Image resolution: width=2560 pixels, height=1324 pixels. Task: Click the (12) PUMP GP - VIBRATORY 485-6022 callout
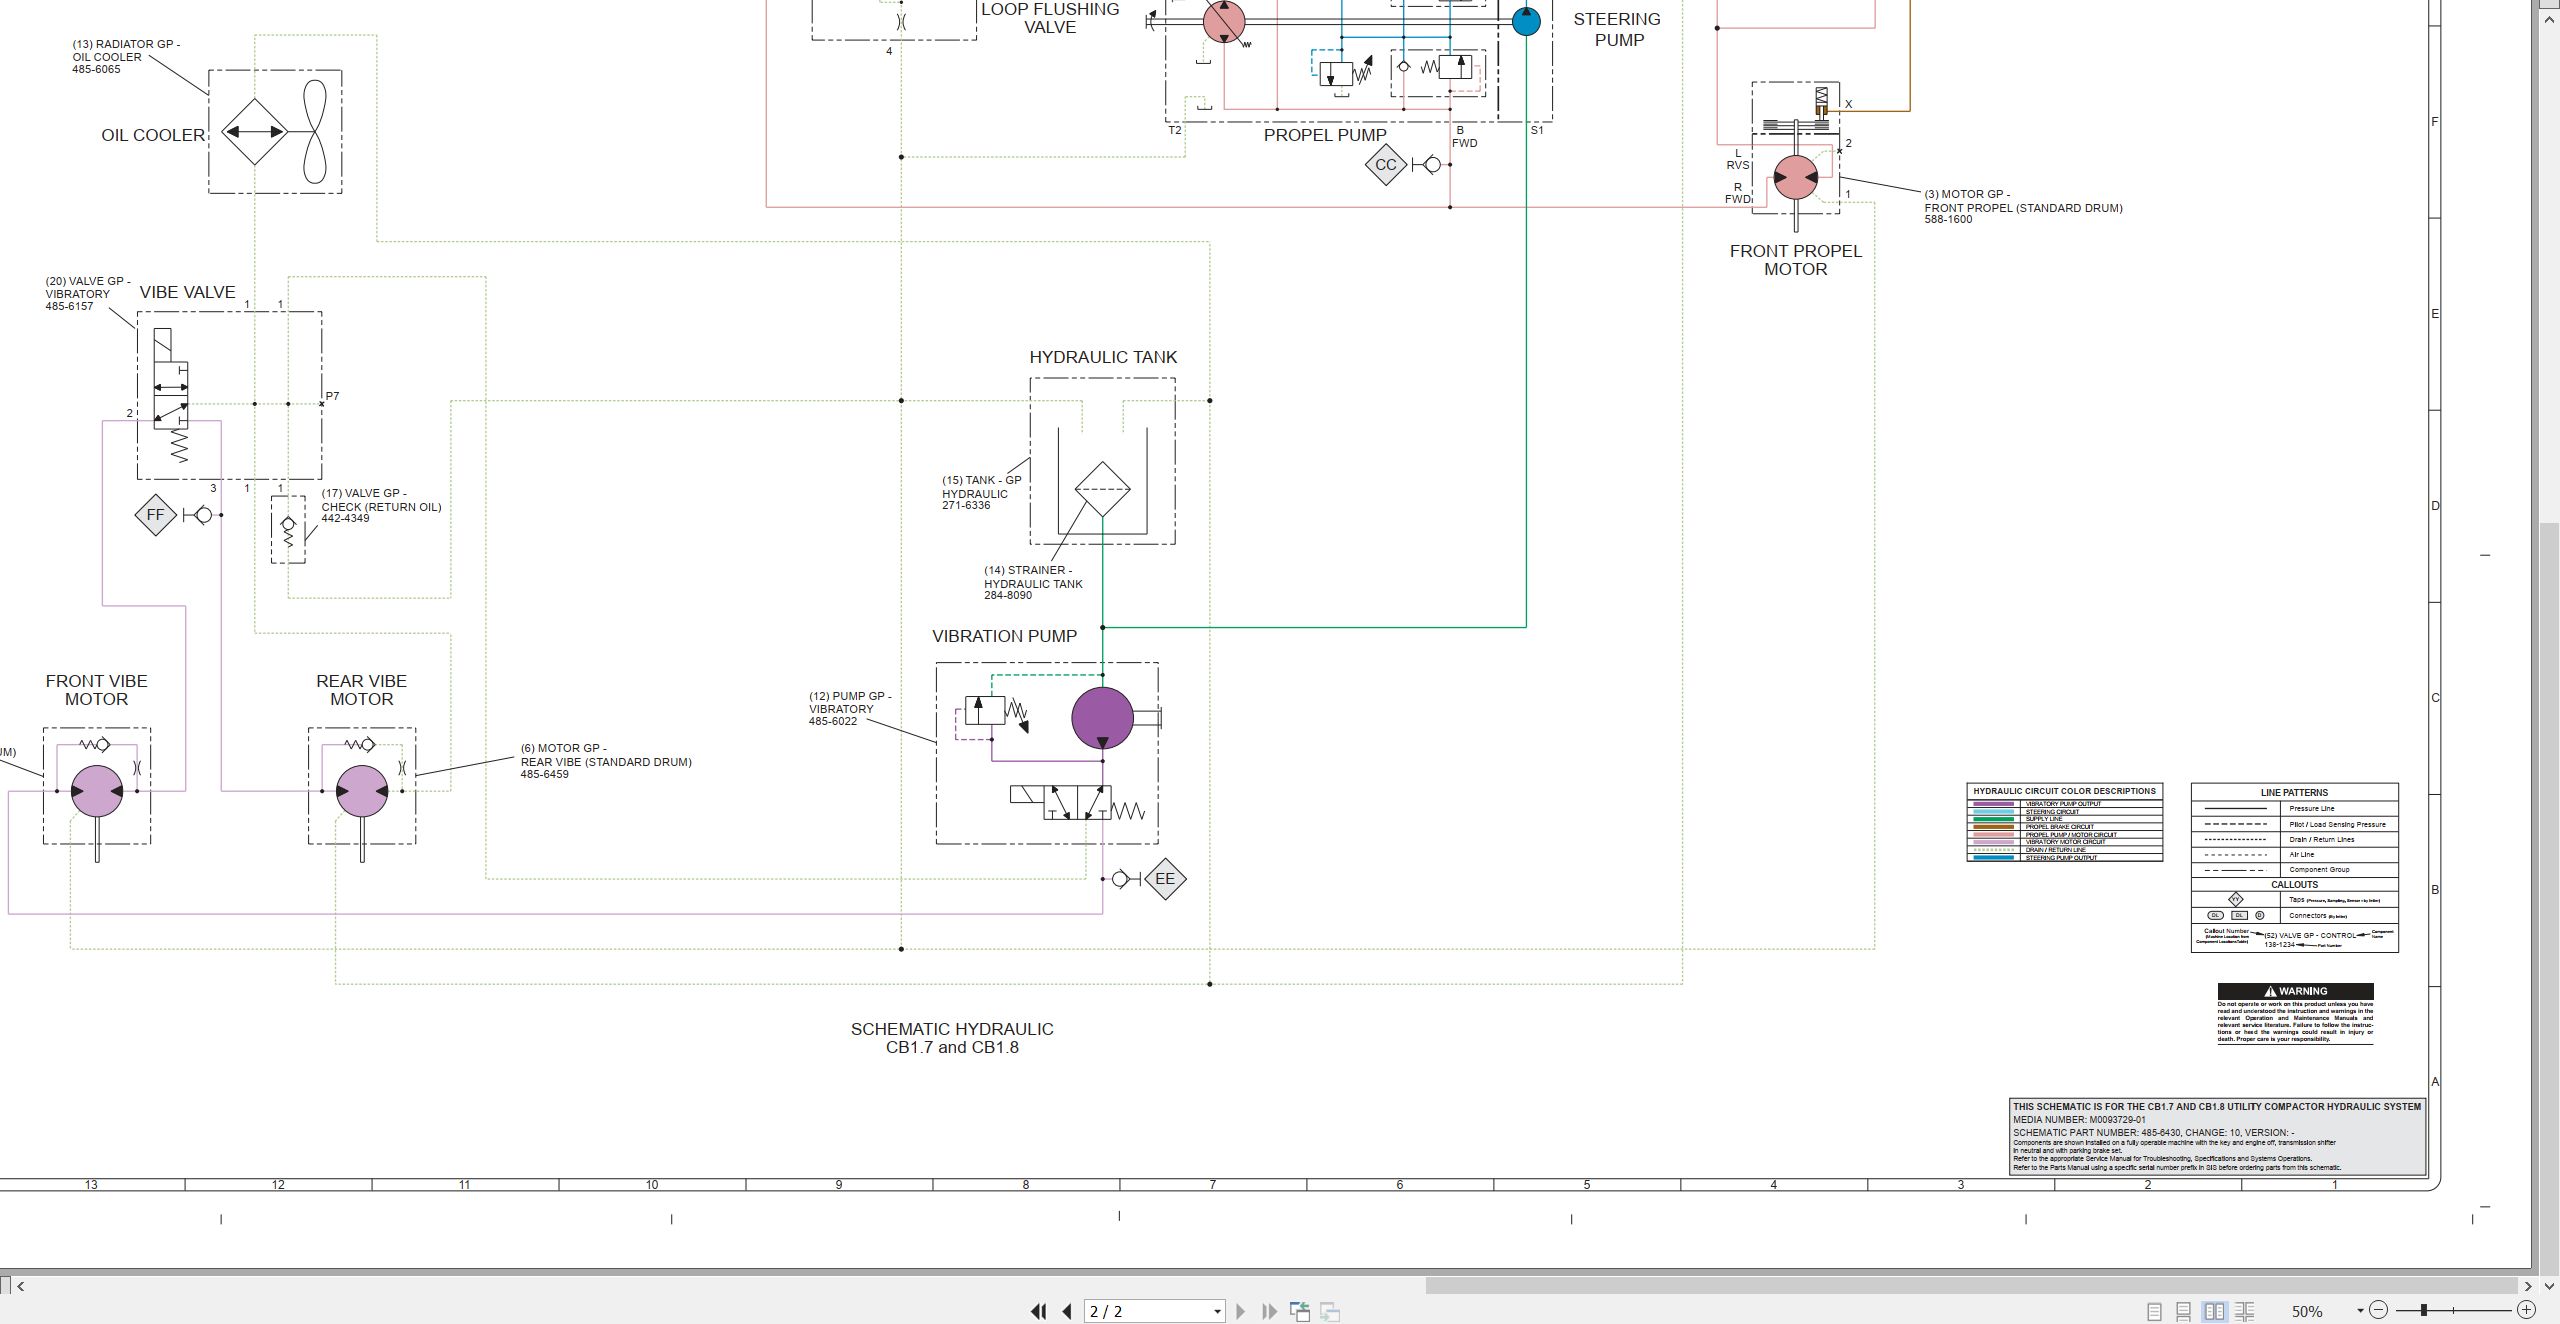click(x=850, y=709)
